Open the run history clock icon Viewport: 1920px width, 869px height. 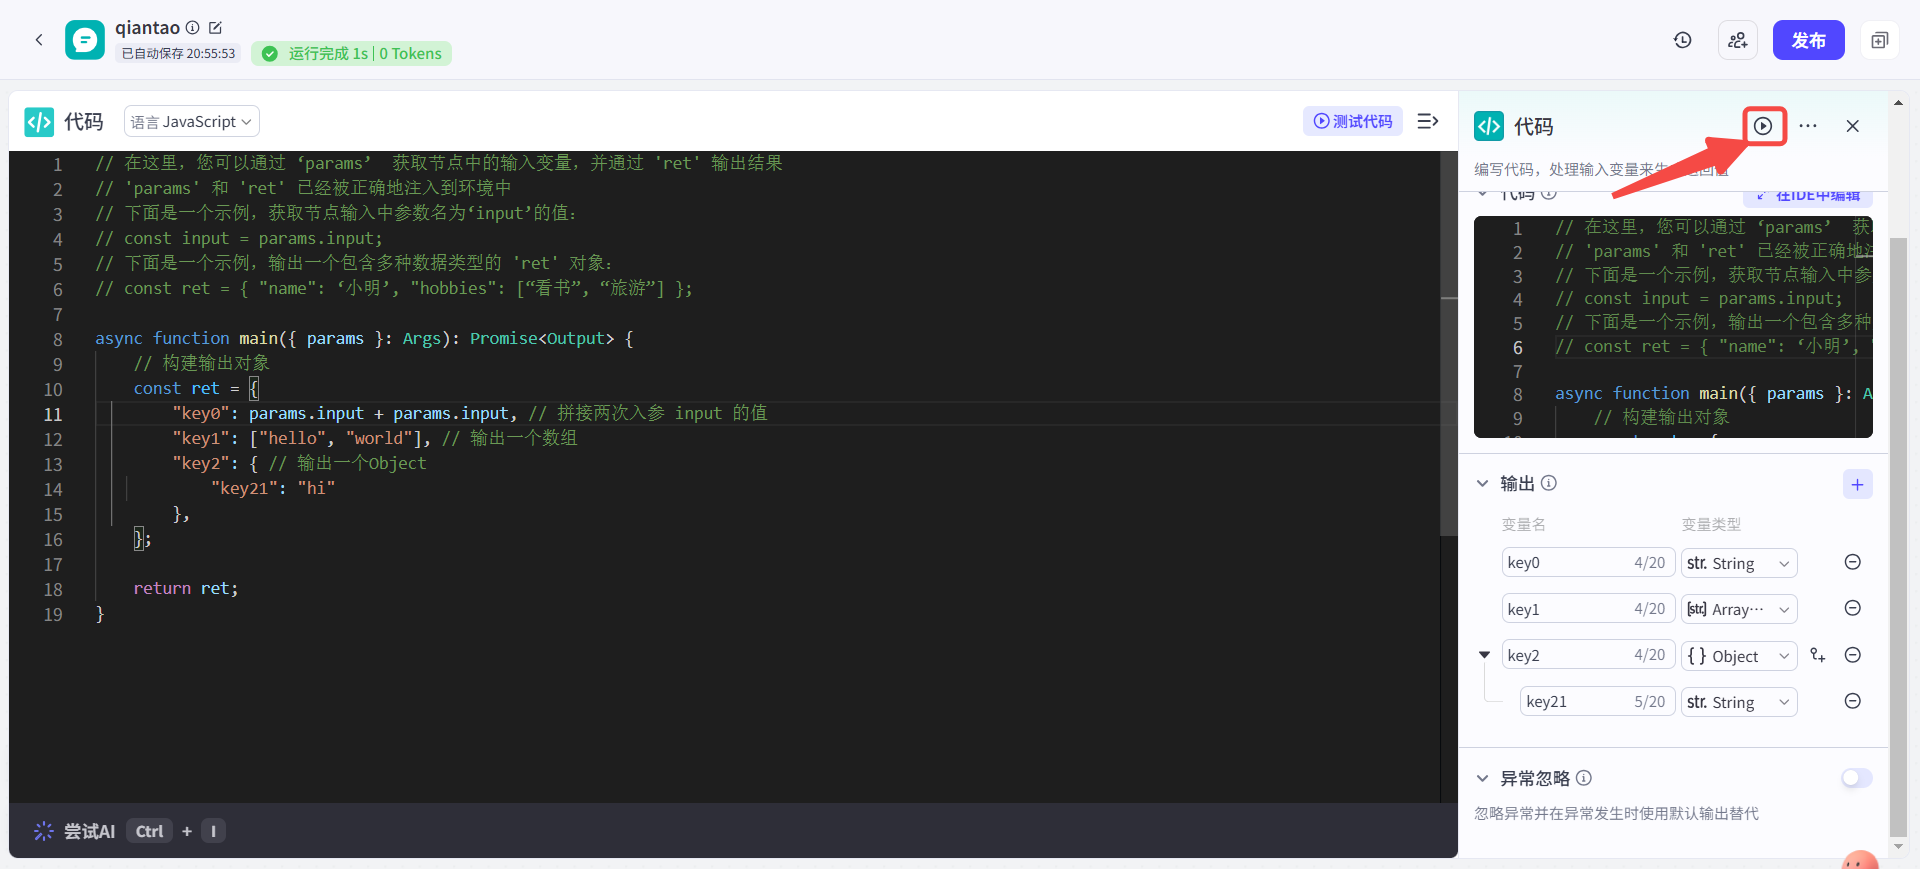(1683, 40)
